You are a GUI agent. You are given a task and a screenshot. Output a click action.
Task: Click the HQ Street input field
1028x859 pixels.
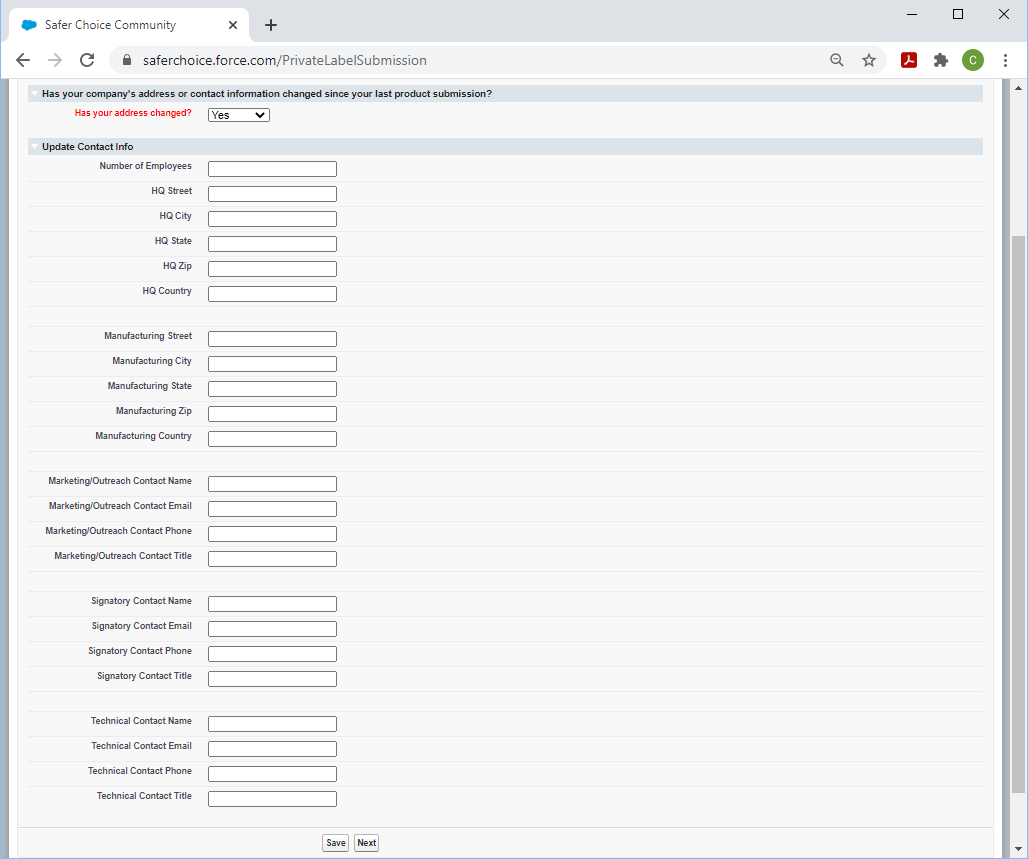pyautogui.click(x=272, y=194)
